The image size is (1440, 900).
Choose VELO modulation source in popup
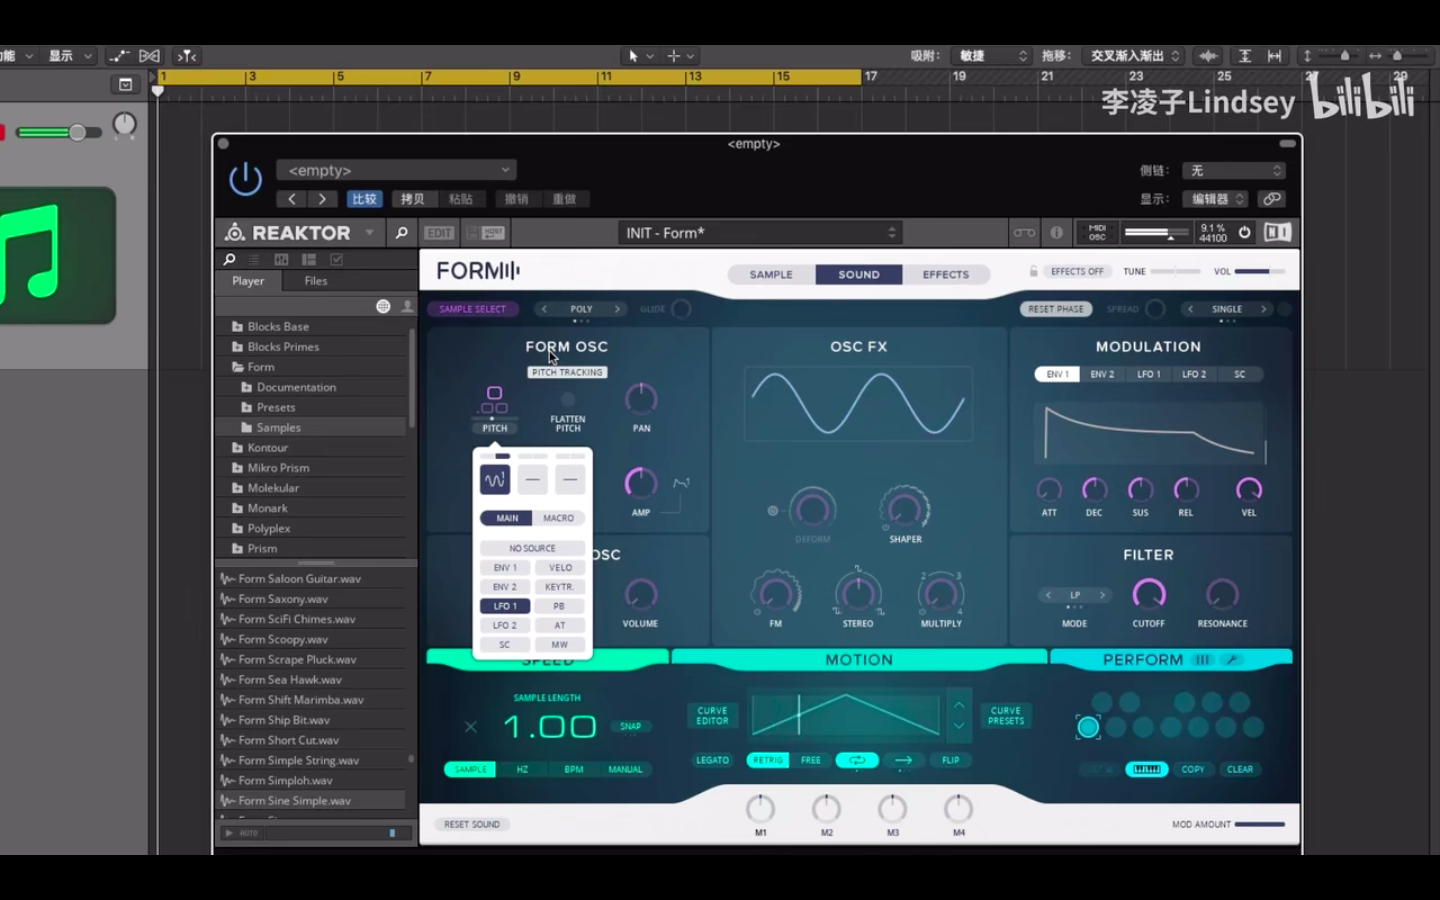pyautogui.click(x=560, y=567)
